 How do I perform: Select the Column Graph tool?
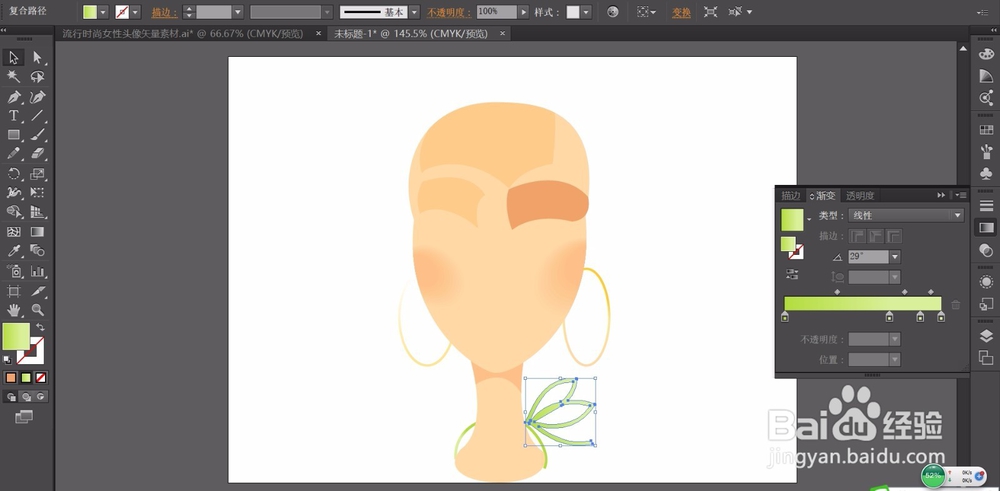pyautogui.click(x=38, y=271)
